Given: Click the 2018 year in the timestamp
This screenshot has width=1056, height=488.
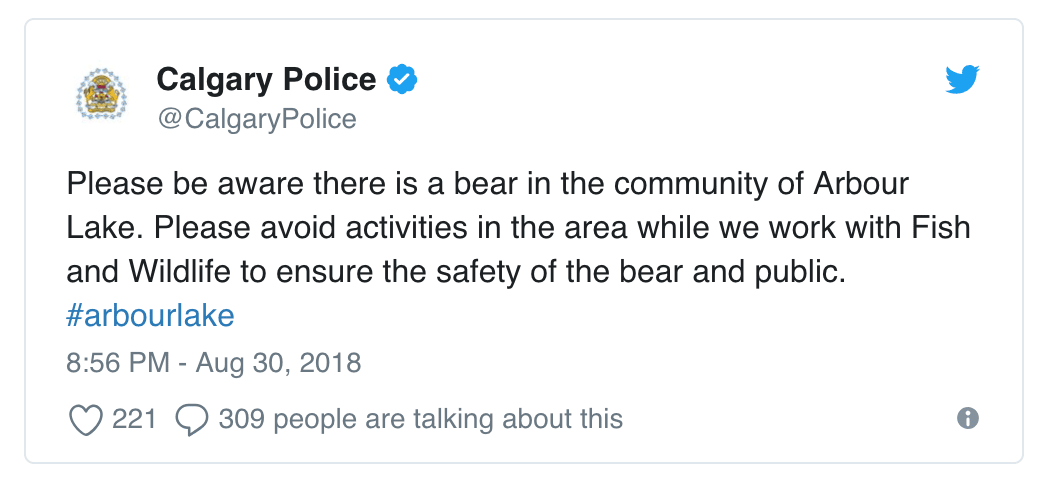Looking at the screenshot, I should (330, 363).
